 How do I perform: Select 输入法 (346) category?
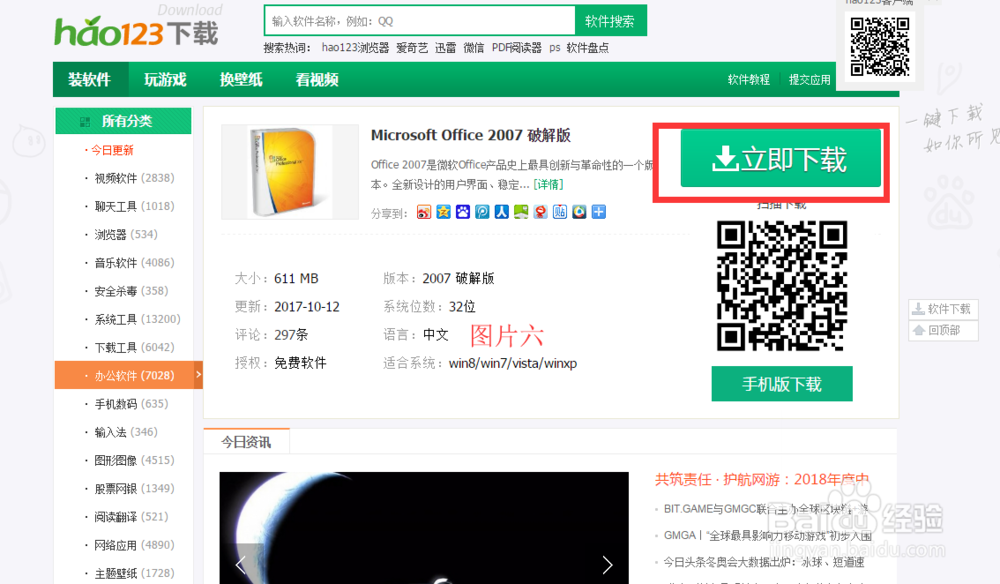(126, 432)
